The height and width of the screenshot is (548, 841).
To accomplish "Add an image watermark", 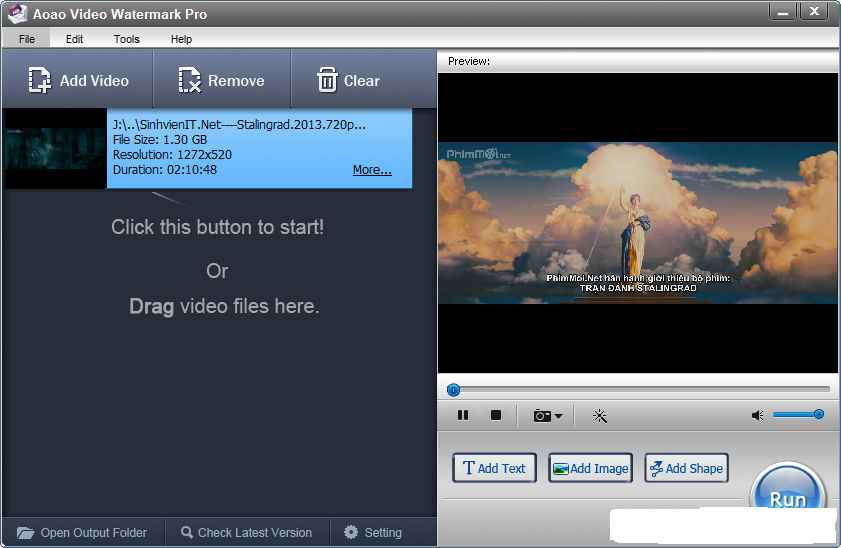I will point(590,468).
